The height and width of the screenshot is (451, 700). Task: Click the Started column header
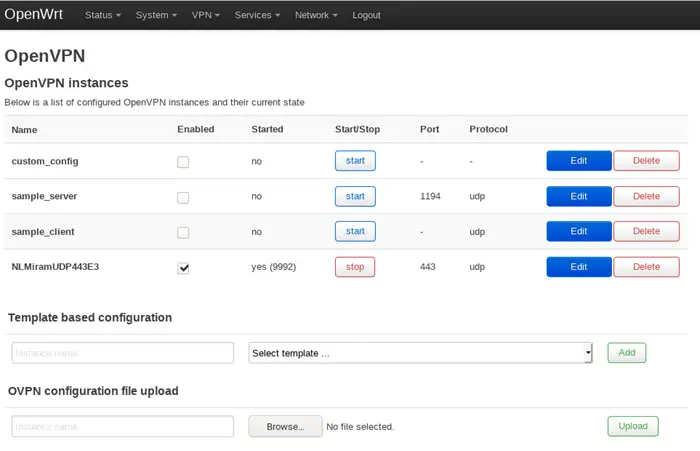[x=267, y=129]
